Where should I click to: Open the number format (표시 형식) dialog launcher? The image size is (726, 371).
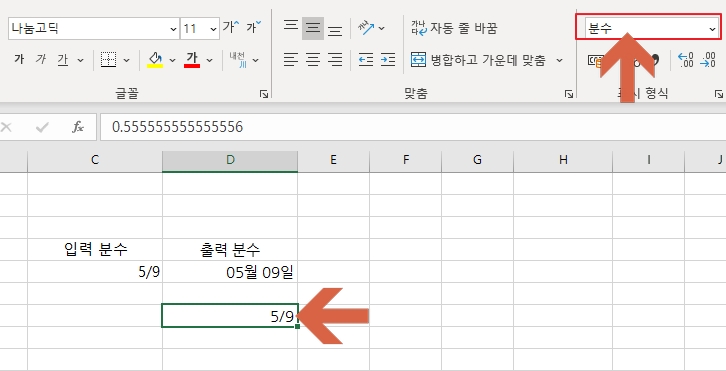tap(719, 94)
